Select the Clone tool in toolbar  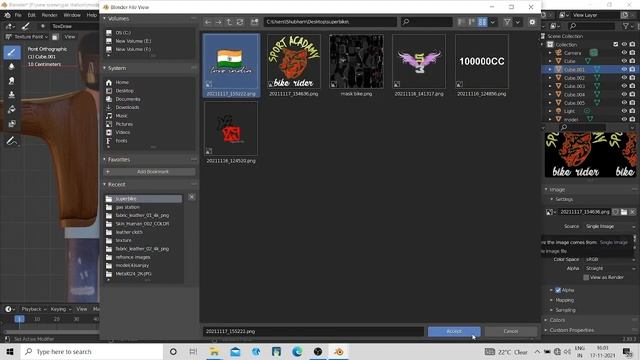tap(12, 95)
